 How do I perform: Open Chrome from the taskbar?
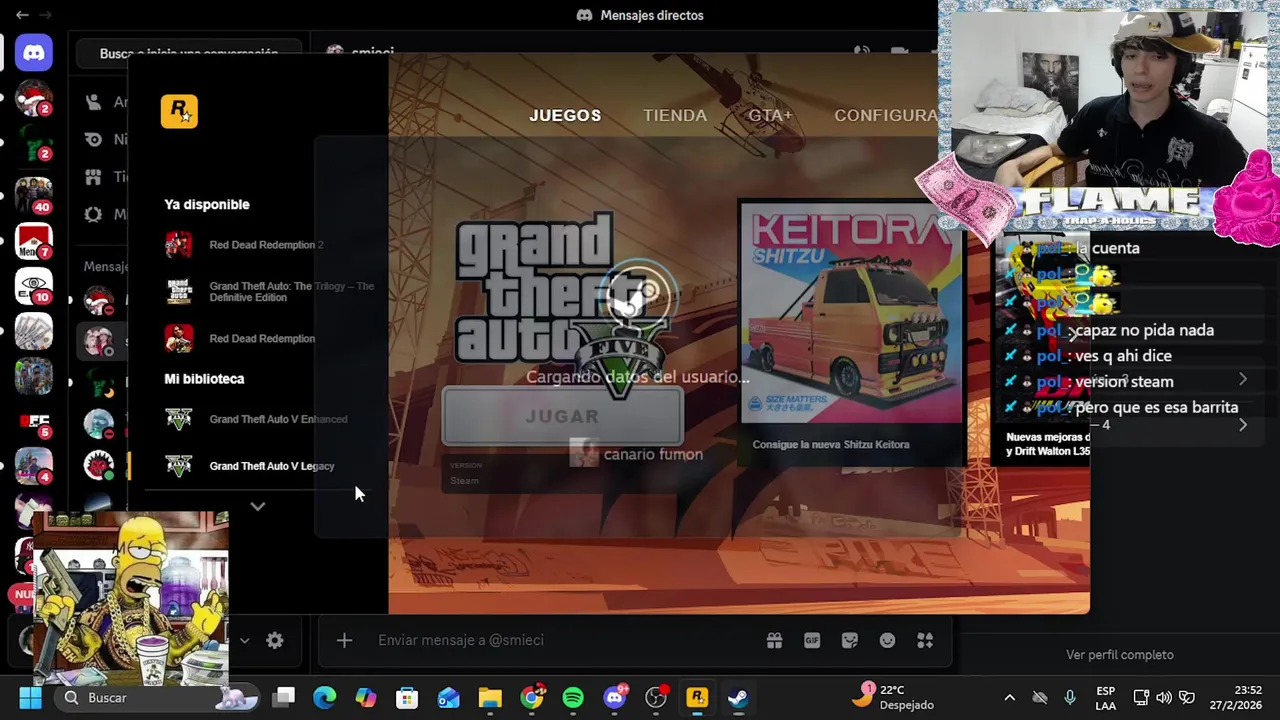coord(532,698)
